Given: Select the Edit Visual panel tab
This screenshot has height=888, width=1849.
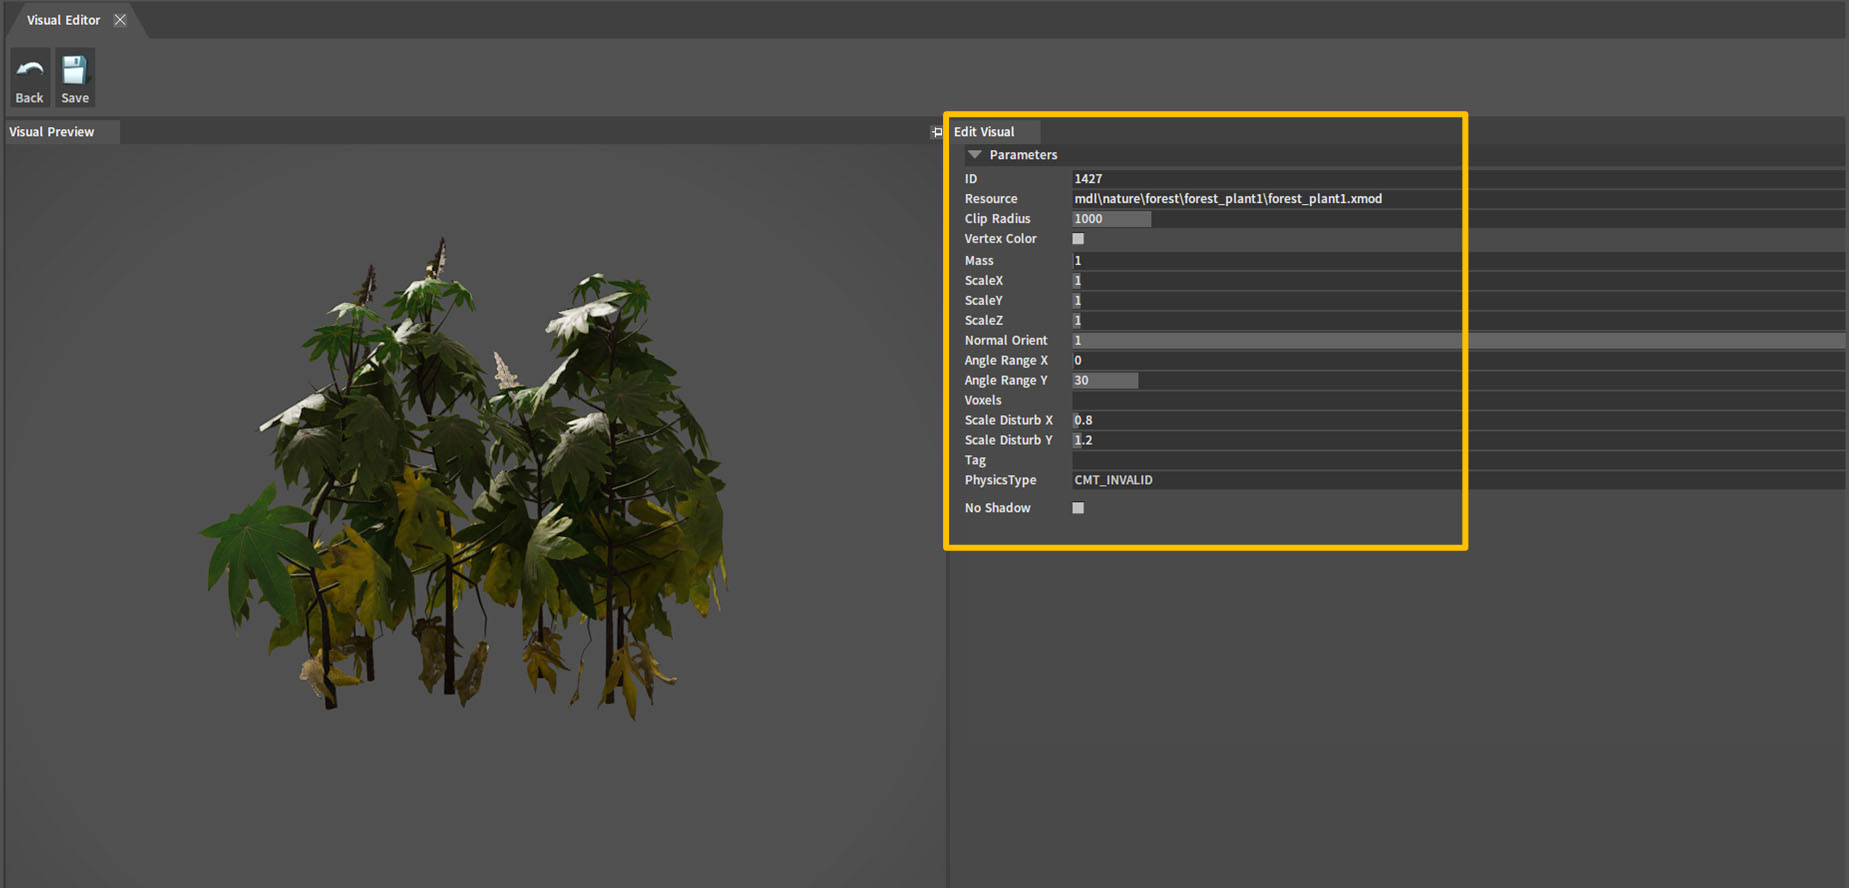Looking at the screenshot, I should click(x=984, y=132).
